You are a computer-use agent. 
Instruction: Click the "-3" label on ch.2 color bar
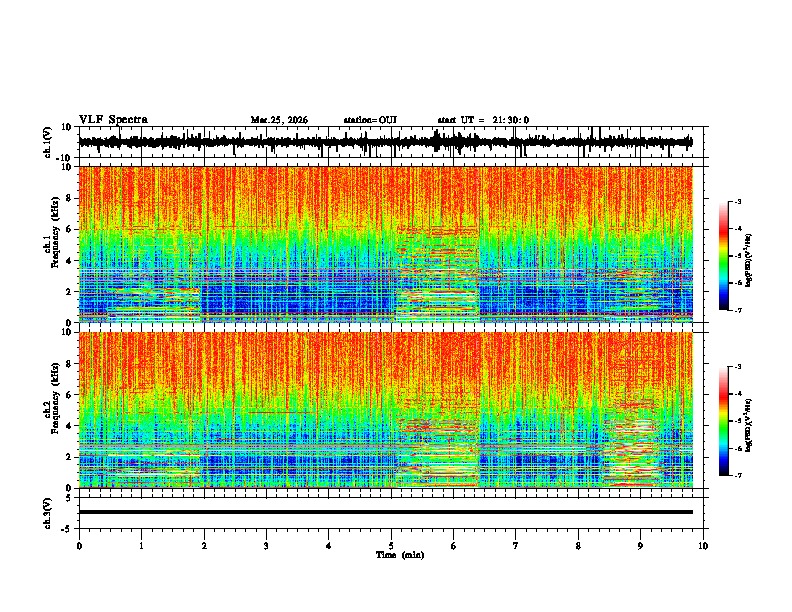[x=737, y=367]
